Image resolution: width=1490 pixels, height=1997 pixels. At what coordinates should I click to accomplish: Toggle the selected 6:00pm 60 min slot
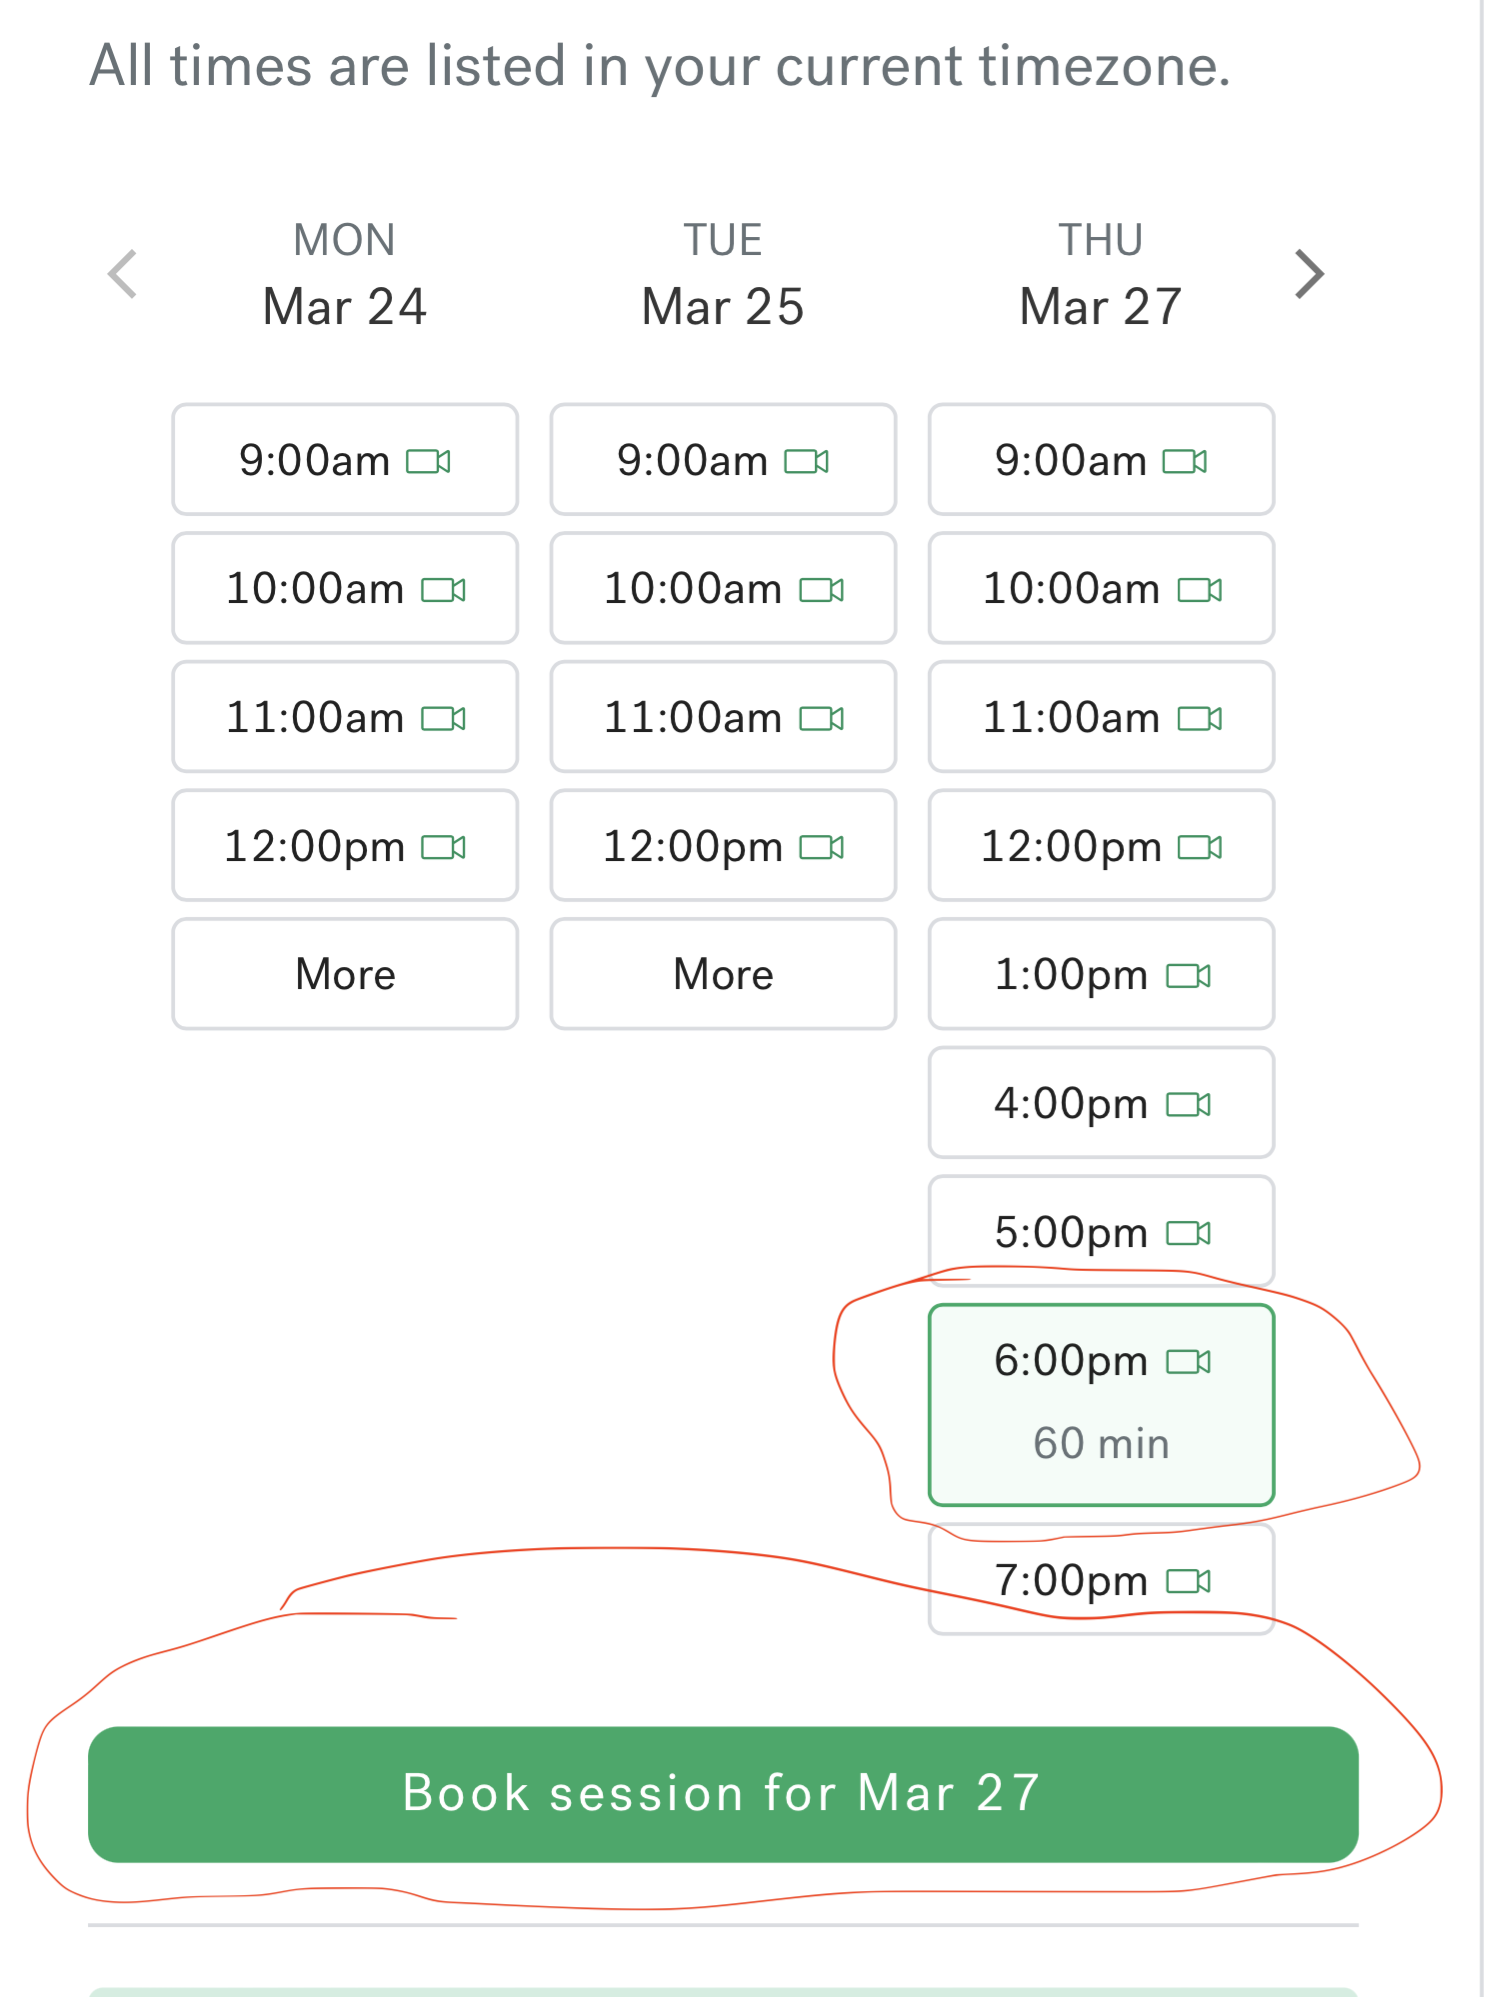point(1101,1404)
